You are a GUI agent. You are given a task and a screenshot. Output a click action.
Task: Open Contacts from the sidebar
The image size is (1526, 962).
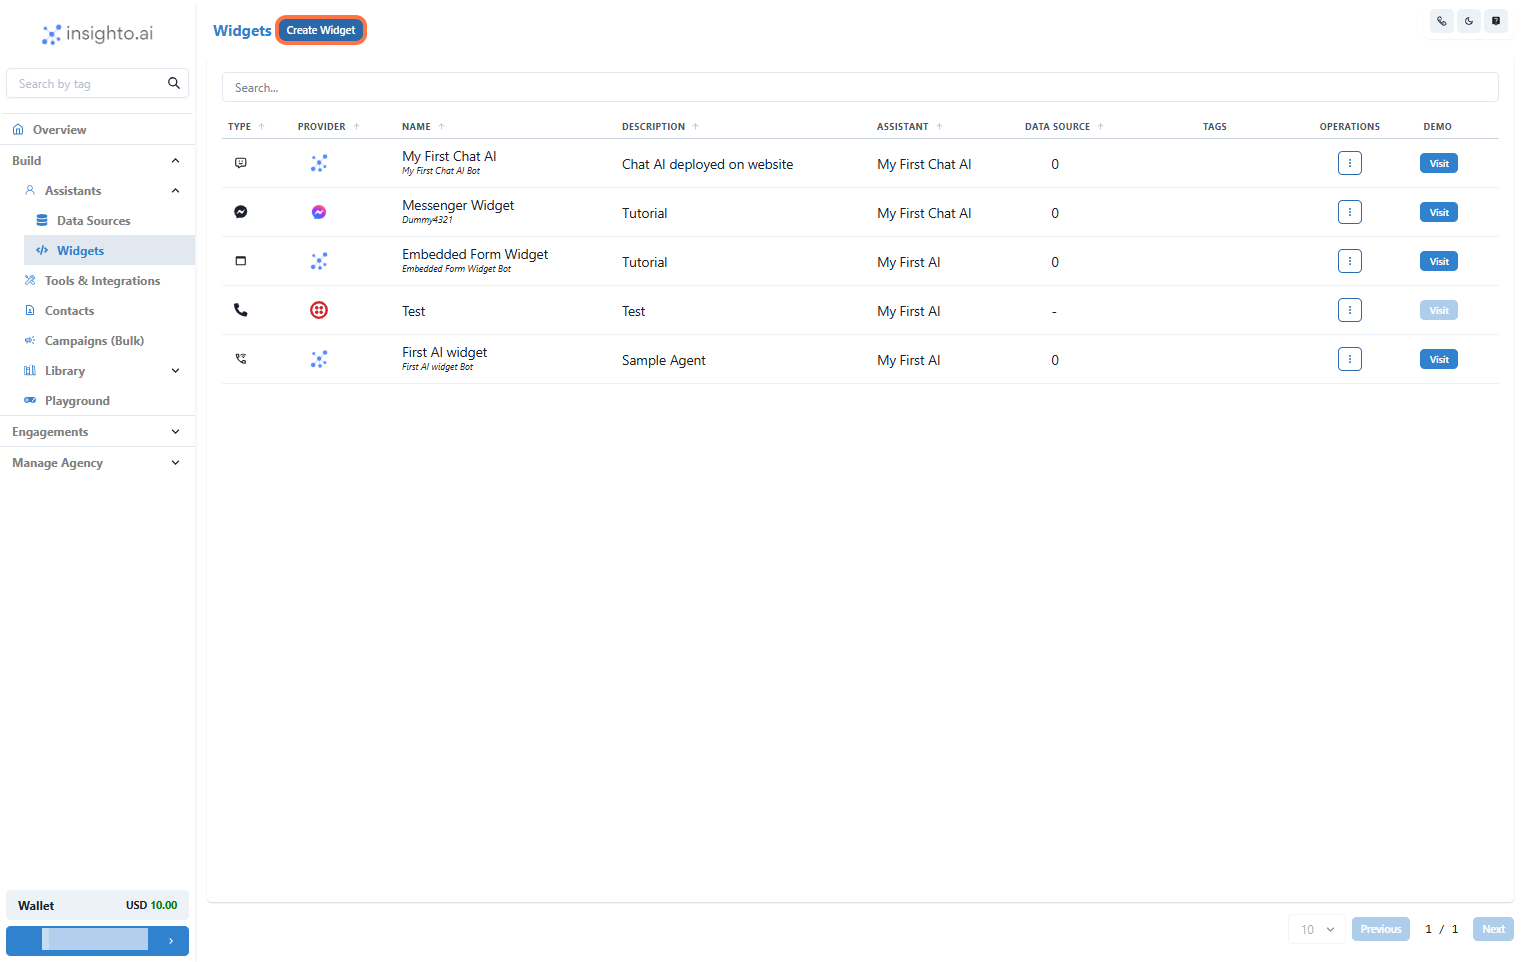click(69, 310)
